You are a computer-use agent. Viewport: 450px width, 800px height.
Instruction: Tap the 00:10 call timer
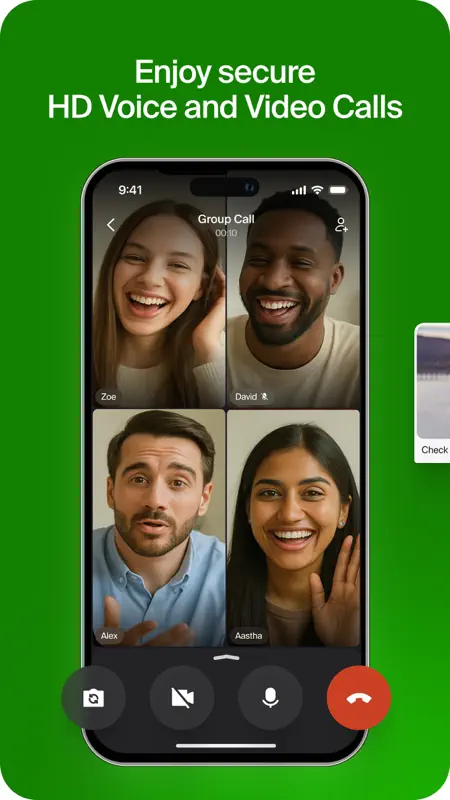point(226,233)
